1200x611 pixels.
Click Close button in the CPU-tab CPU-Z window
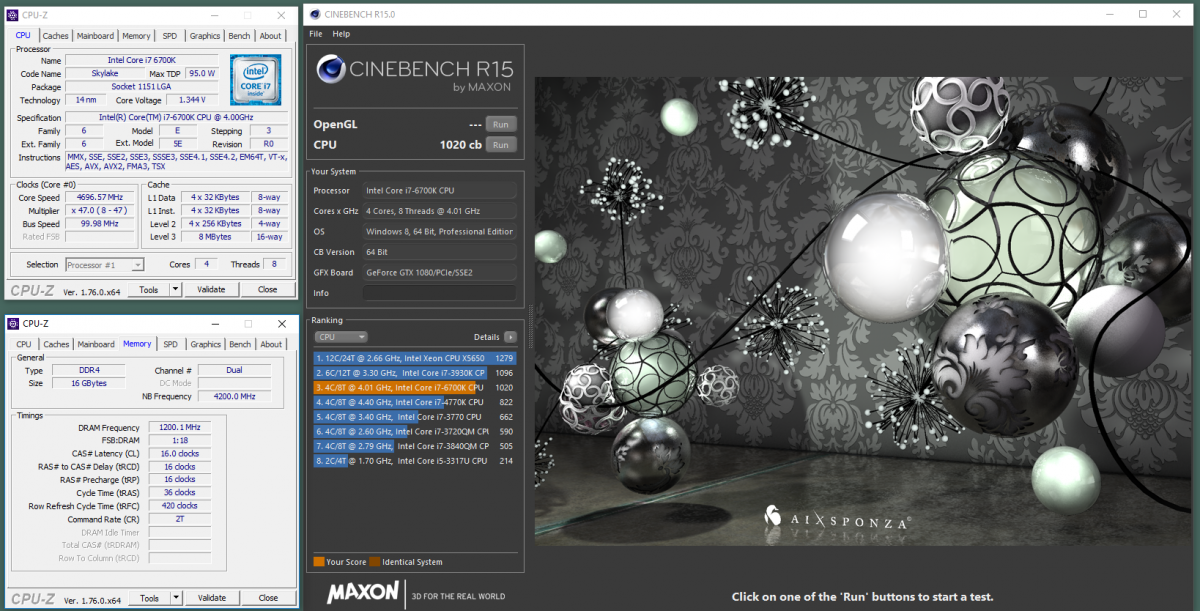click(268, 289)
